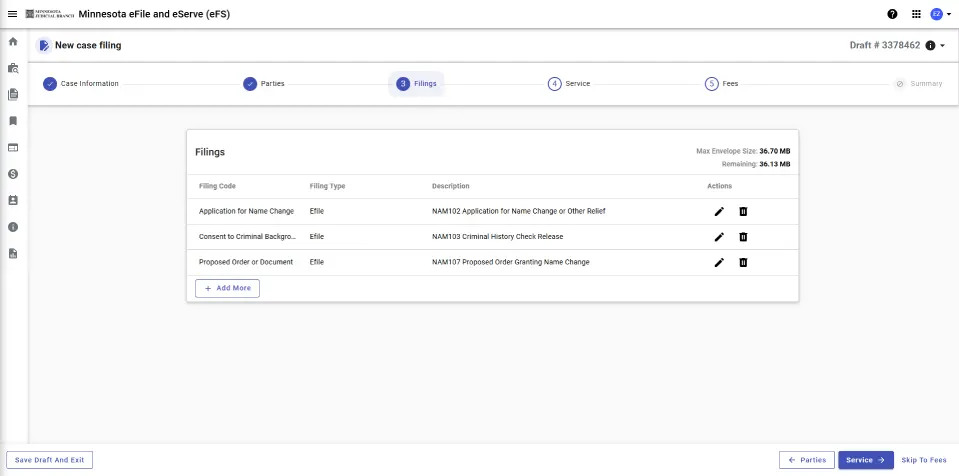Click Description column header
Image resolution: width=959 pixels, height=476 pixels.
click(x=451, y=186)
